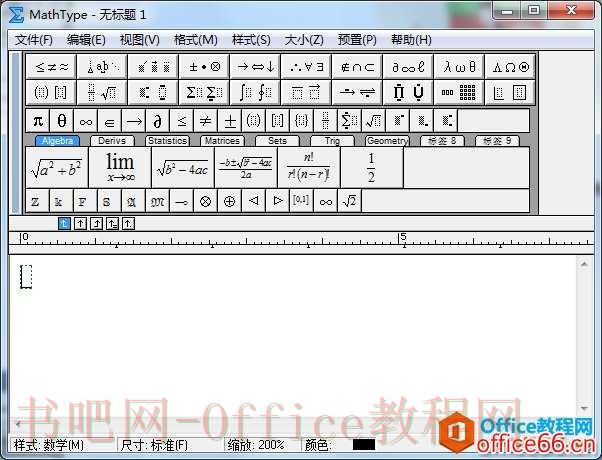
Task: Switch to the Derivs tab
Action: click(112, 141)
